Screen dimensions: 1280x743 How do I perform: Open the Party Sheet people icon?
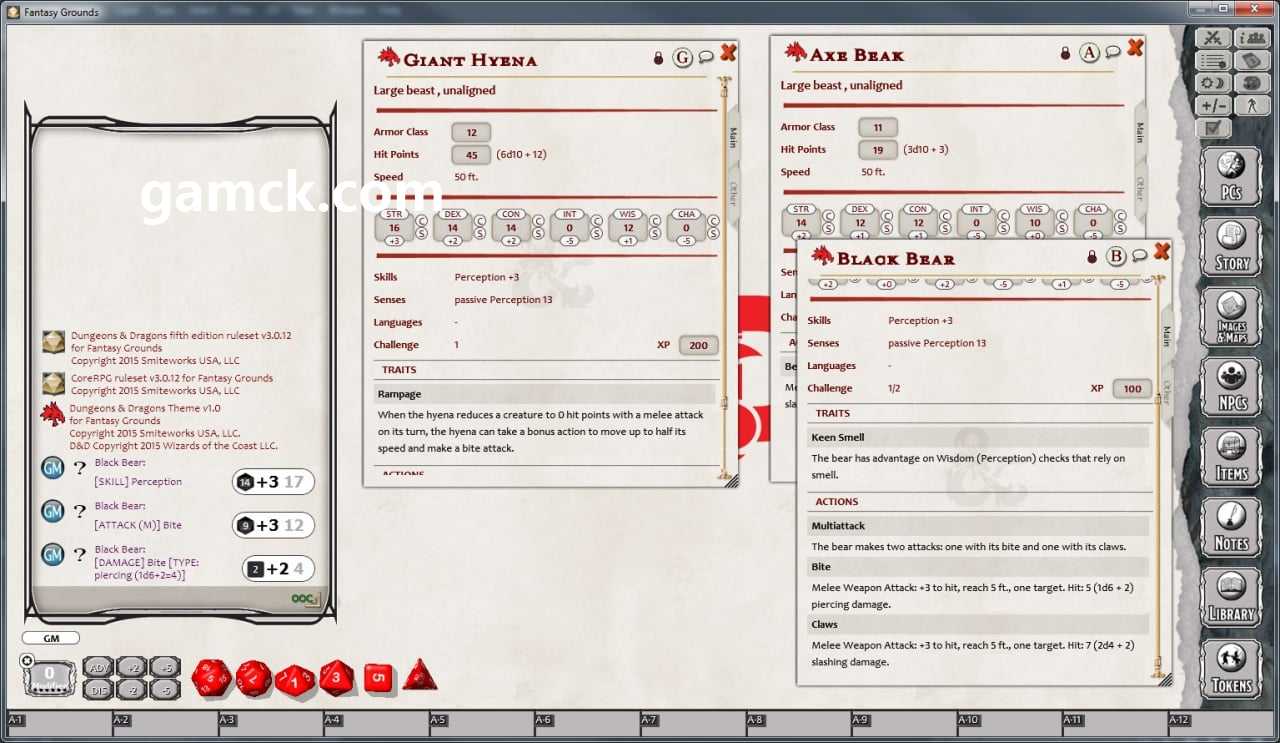tap(1252, 38)
